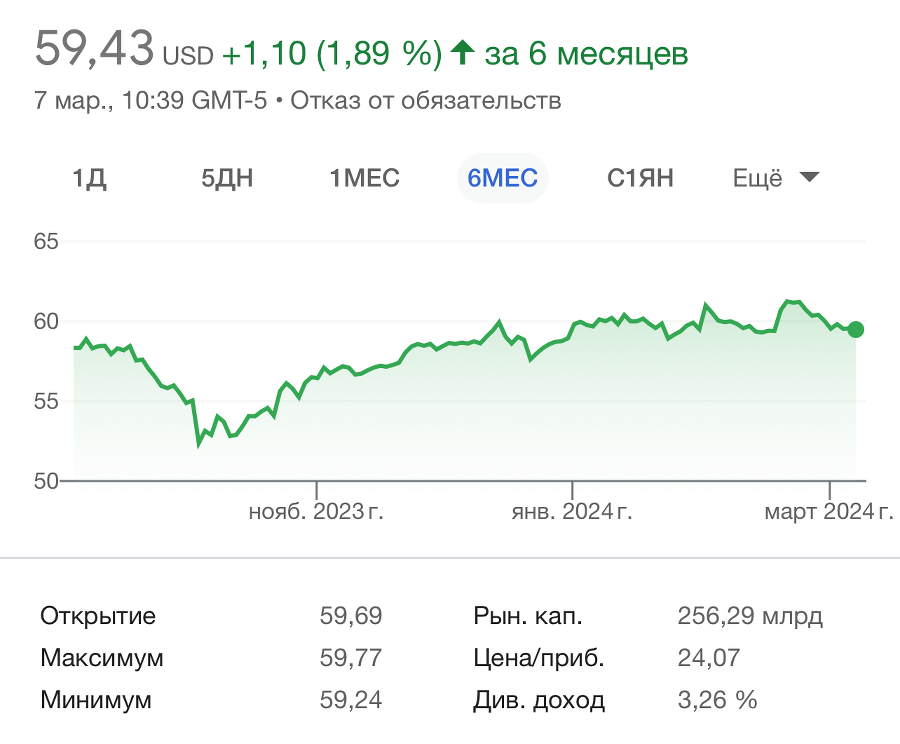Viewport: 900px width, 744px height.
Task: Click the green endpoint dot on the chart
Action: [x=855, y=328]
